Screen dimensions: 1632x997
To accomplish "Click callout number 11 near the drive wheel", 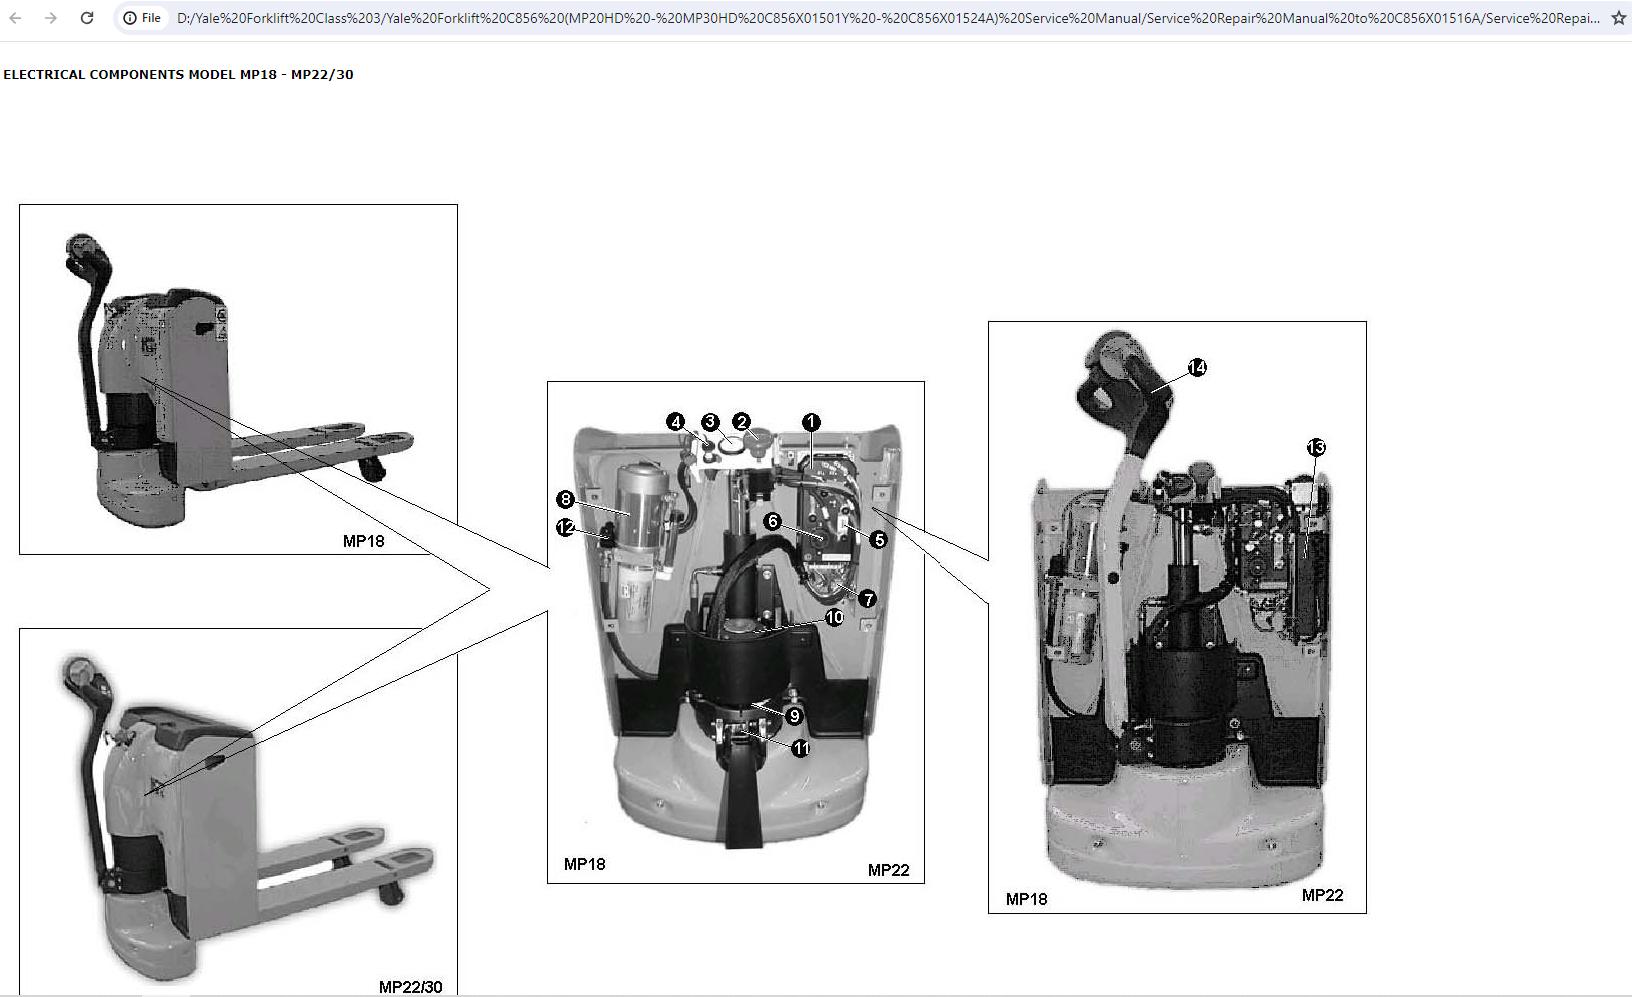I will point(801,748).
